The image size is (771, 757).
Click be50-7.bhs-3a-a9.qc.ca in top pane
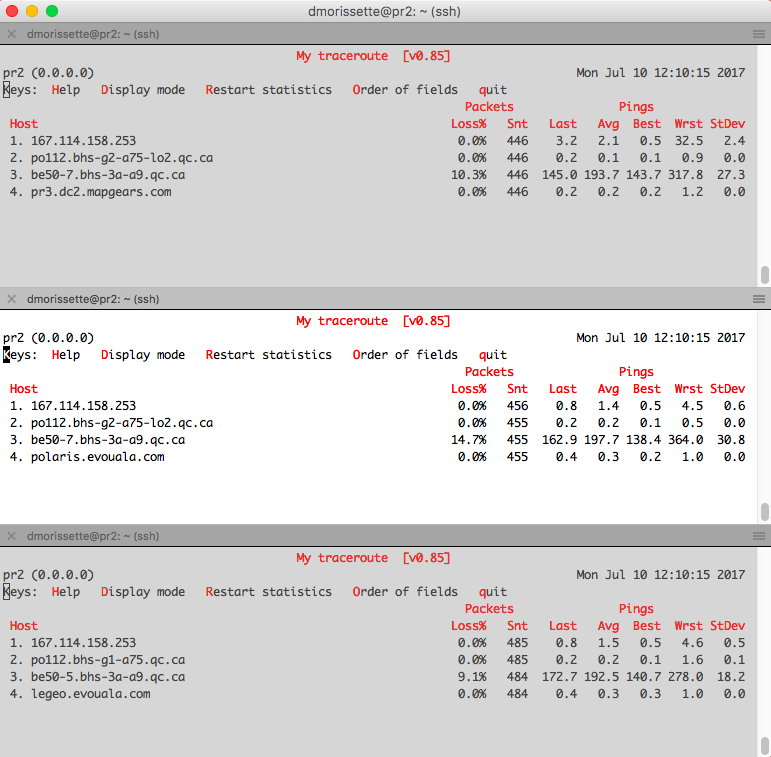(x=108, y=175)
